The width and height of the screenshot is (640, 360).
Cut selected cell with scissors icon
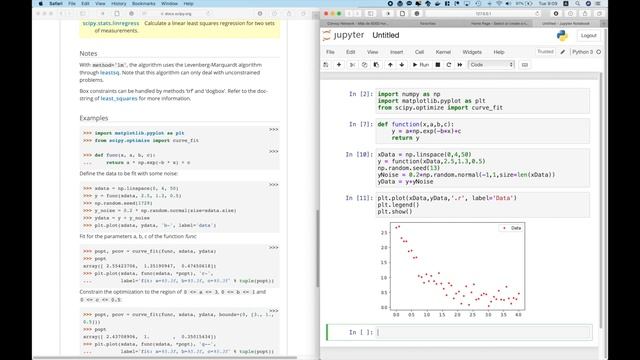coord(352,64)
